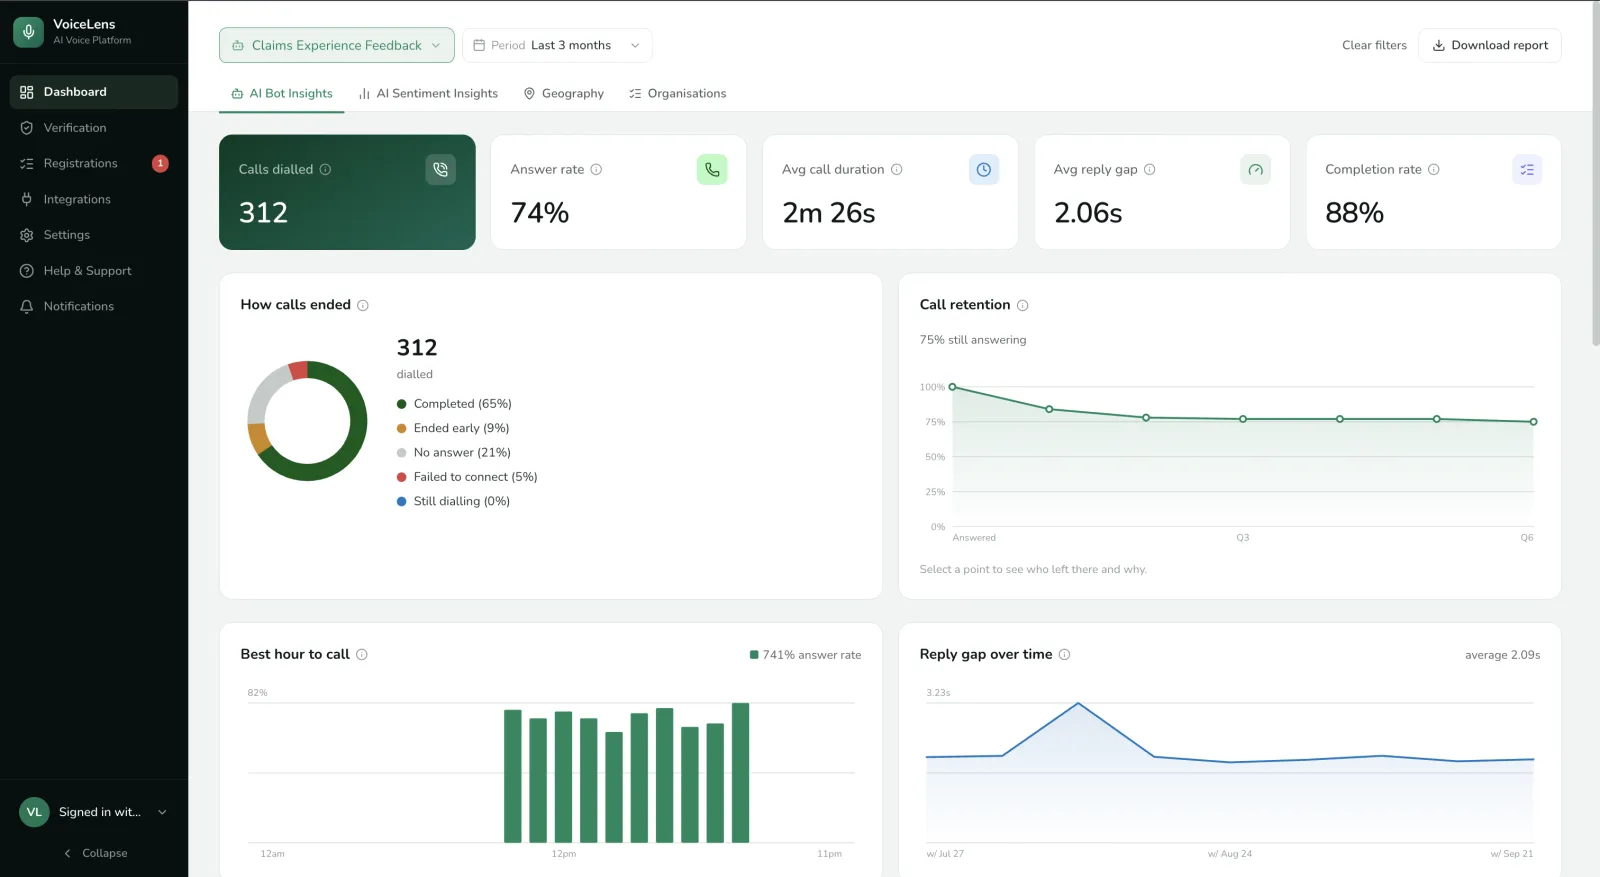Click the info icon next to Answer rate
Screen dimensions: 1600x877
(596, 170)
